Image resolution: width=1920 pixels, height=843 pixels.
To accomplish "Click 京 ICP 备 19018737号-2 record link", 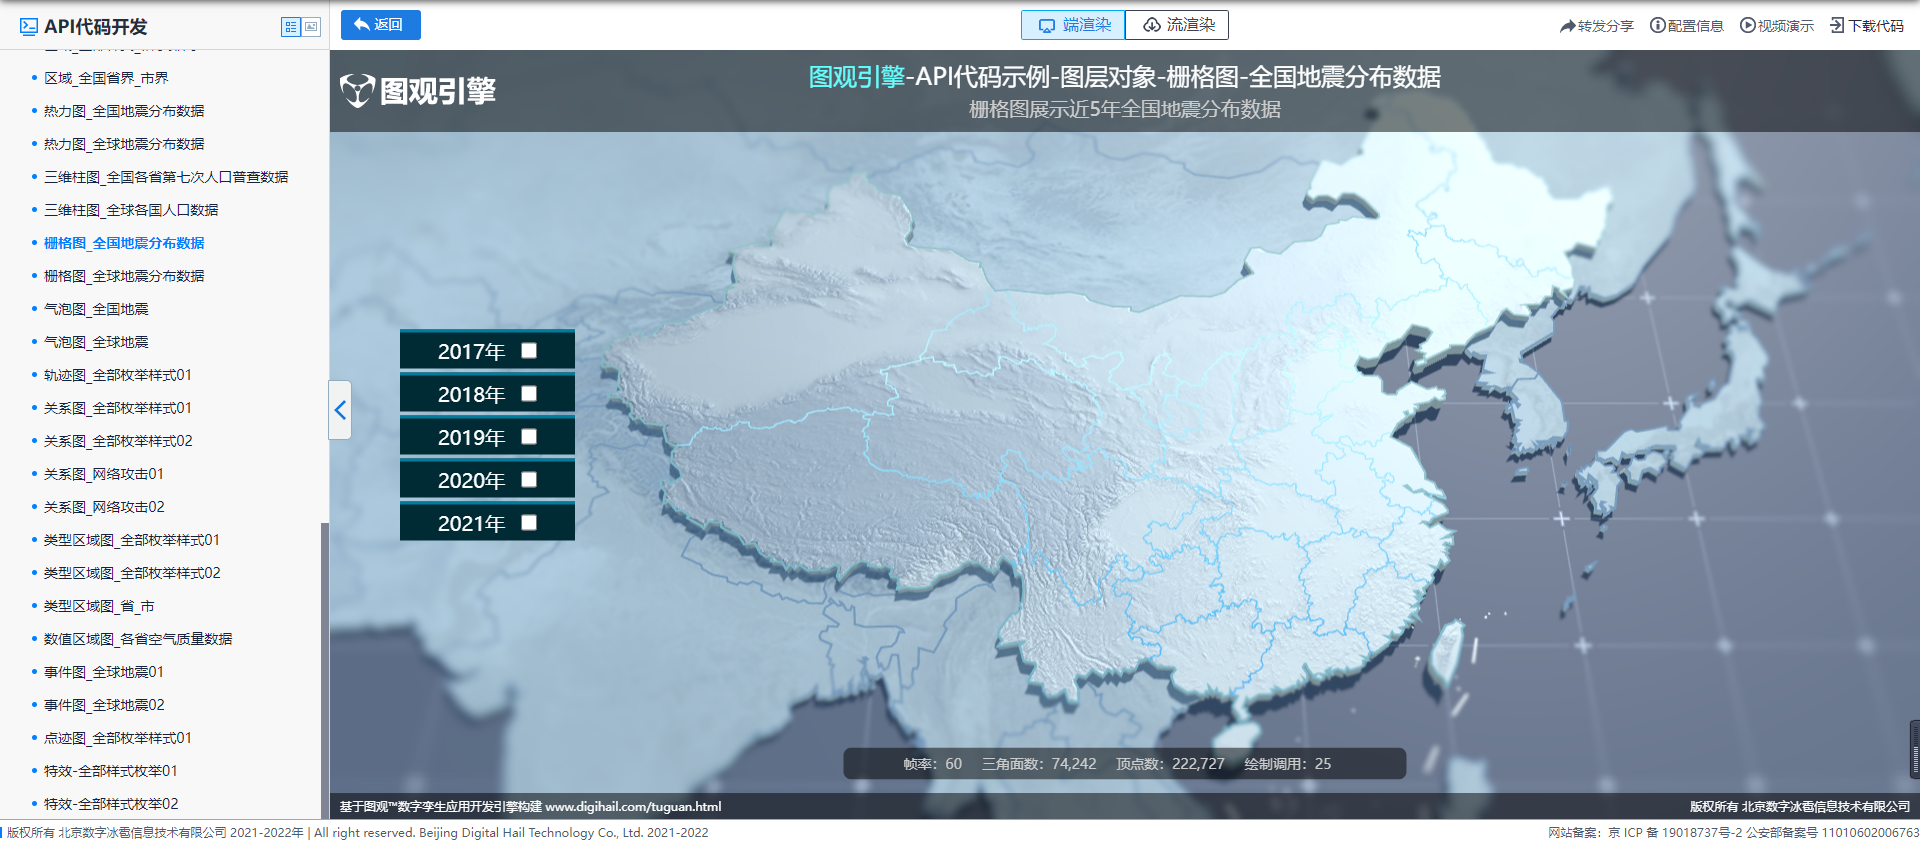I will [1675, 832].
